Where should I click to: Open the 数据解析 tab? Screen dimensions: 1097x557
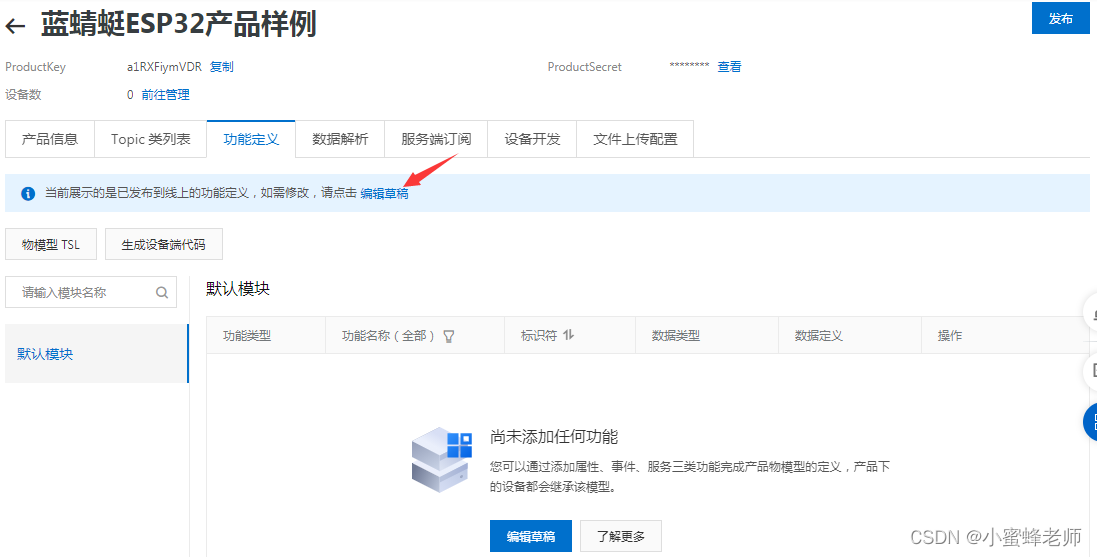click(x=340, y=139)
